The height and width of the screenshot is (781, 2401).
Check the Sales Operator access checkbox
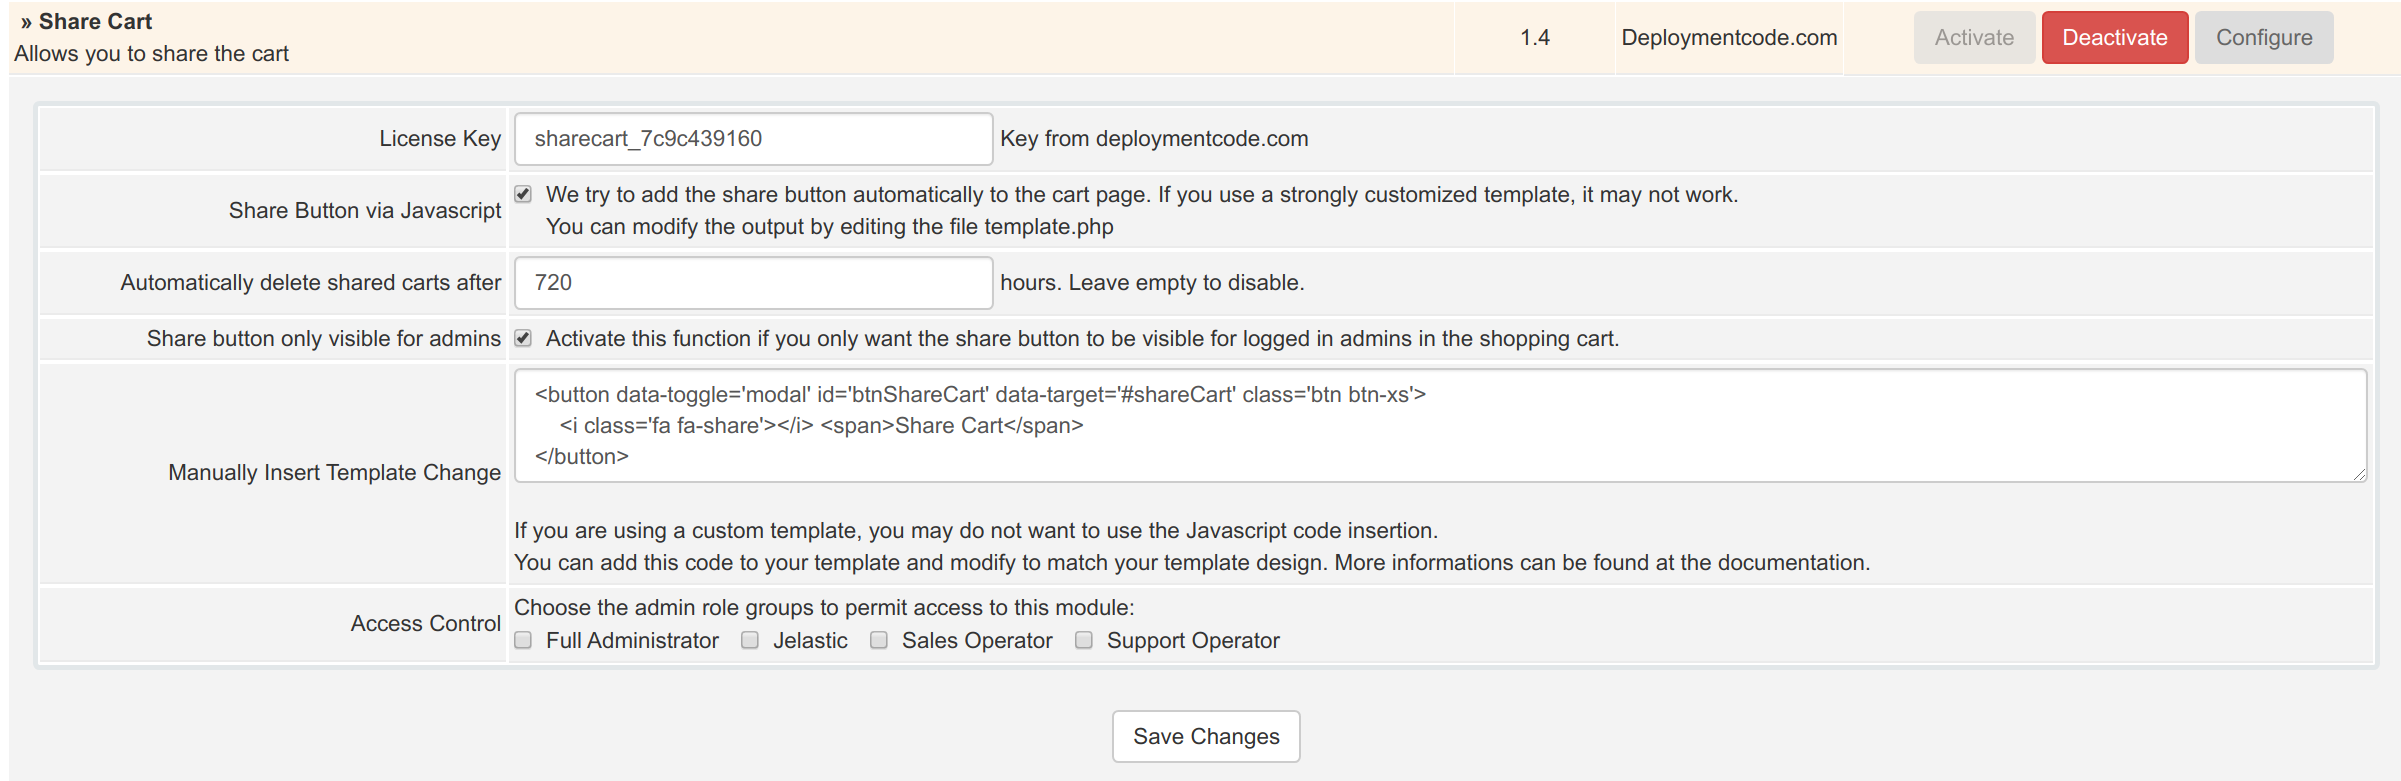click(x=879, y=640)
